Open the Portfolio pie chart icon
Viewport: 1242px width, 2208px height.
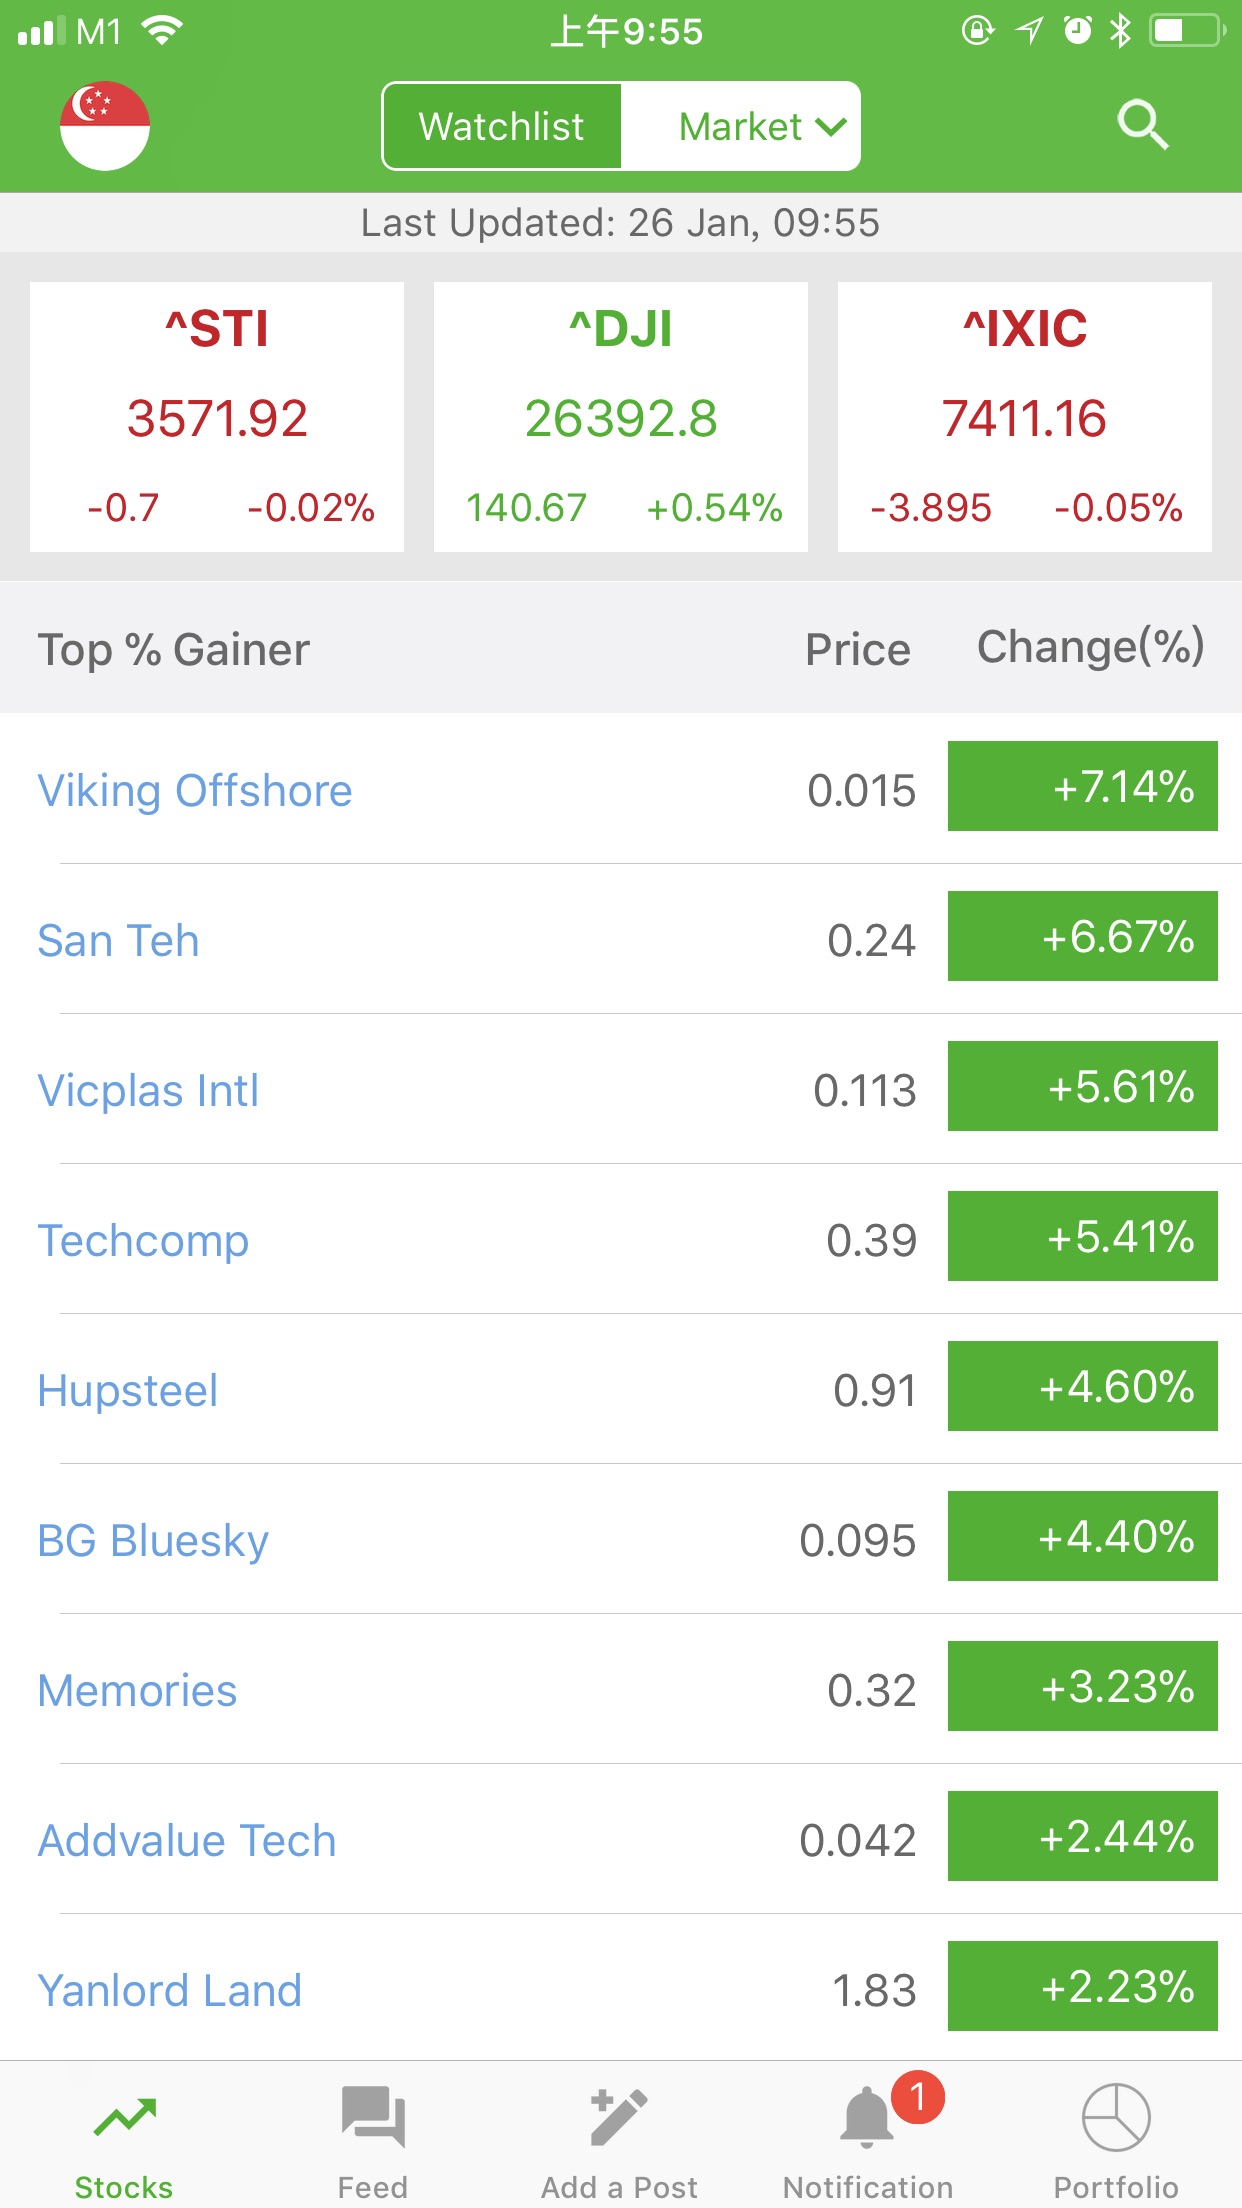(1116, 2118)
